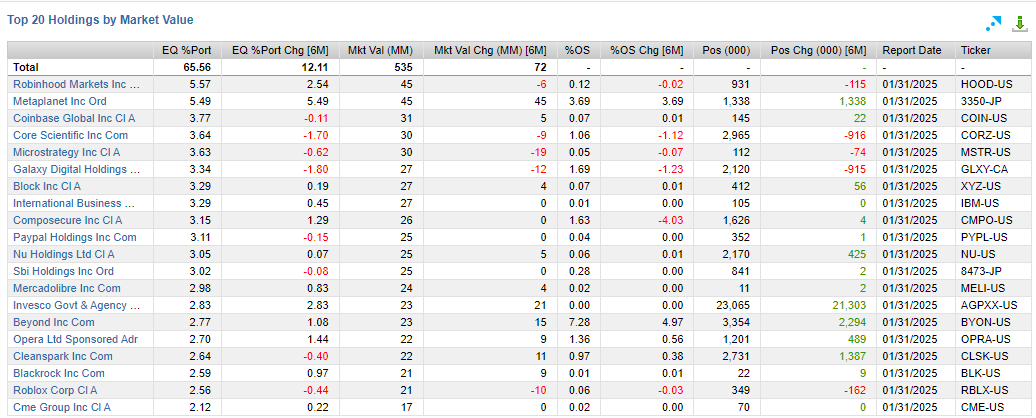
Task: Click ticker PYPL-US cell
Action: click(x=984, y=237)
